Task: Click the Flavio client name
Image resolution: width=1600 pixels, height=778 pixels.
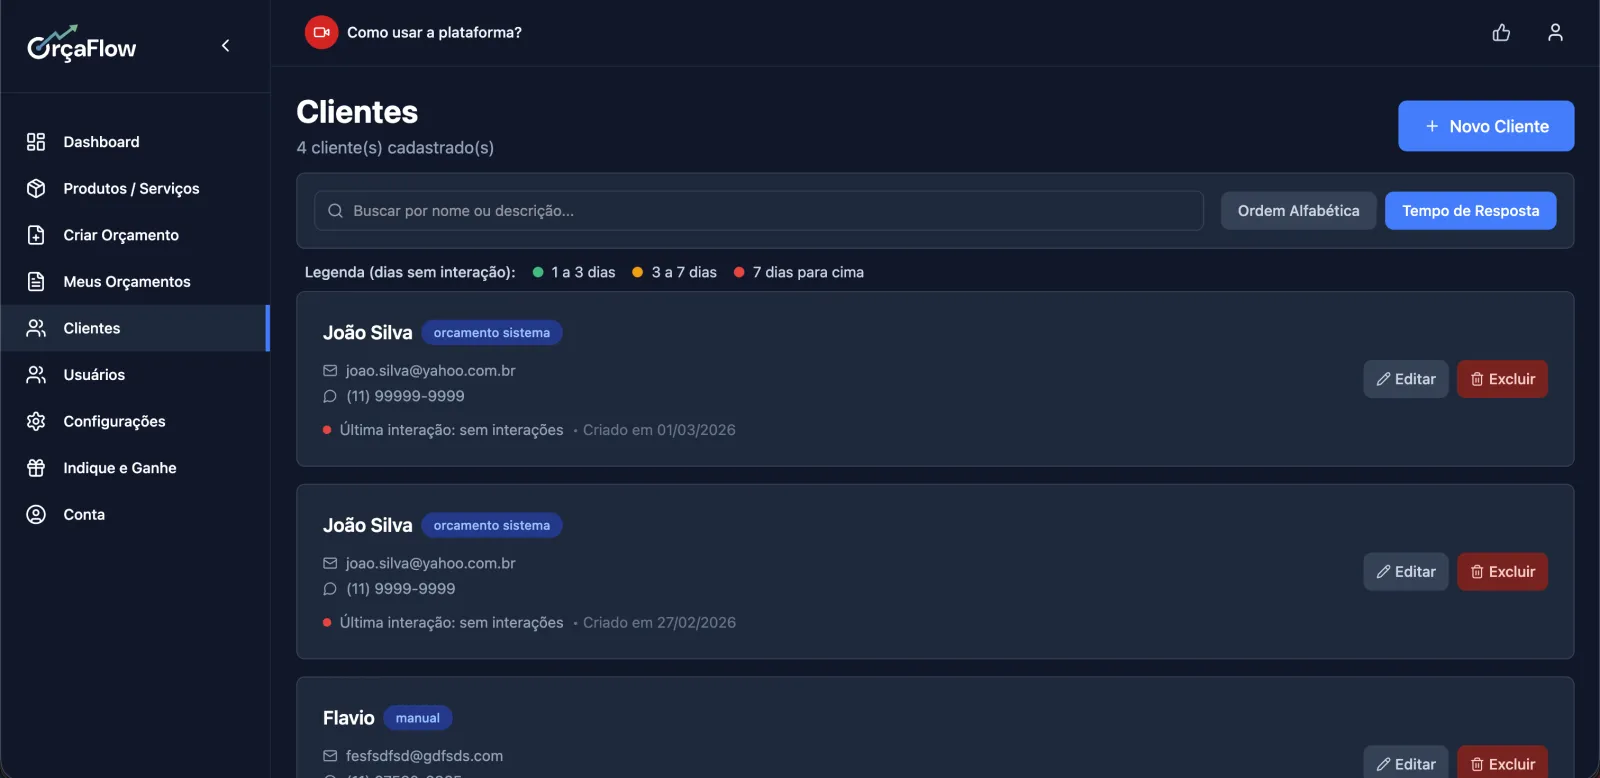Action: click(349, 718)
